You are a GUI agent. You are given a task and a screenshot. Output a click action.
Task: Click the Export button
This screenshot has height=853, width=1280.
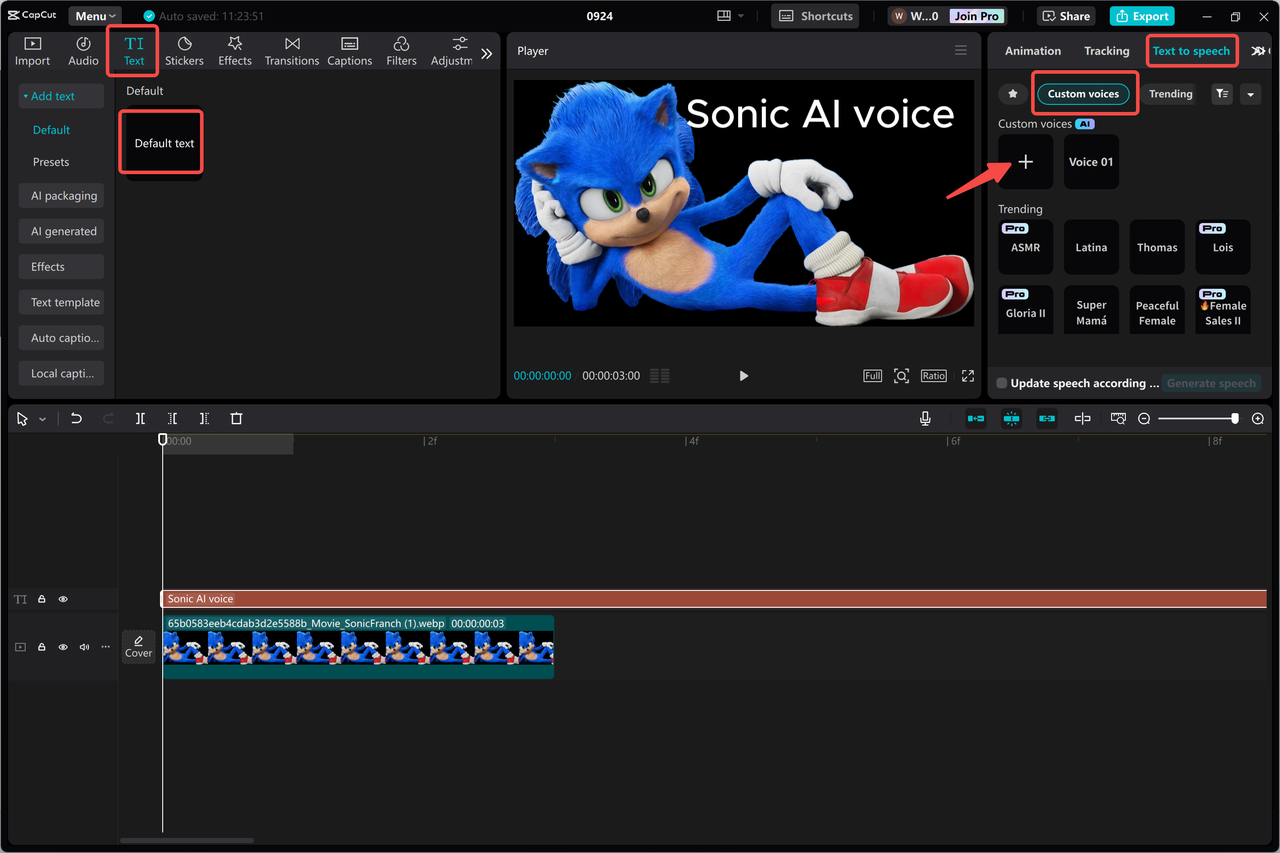point(1141,15)
